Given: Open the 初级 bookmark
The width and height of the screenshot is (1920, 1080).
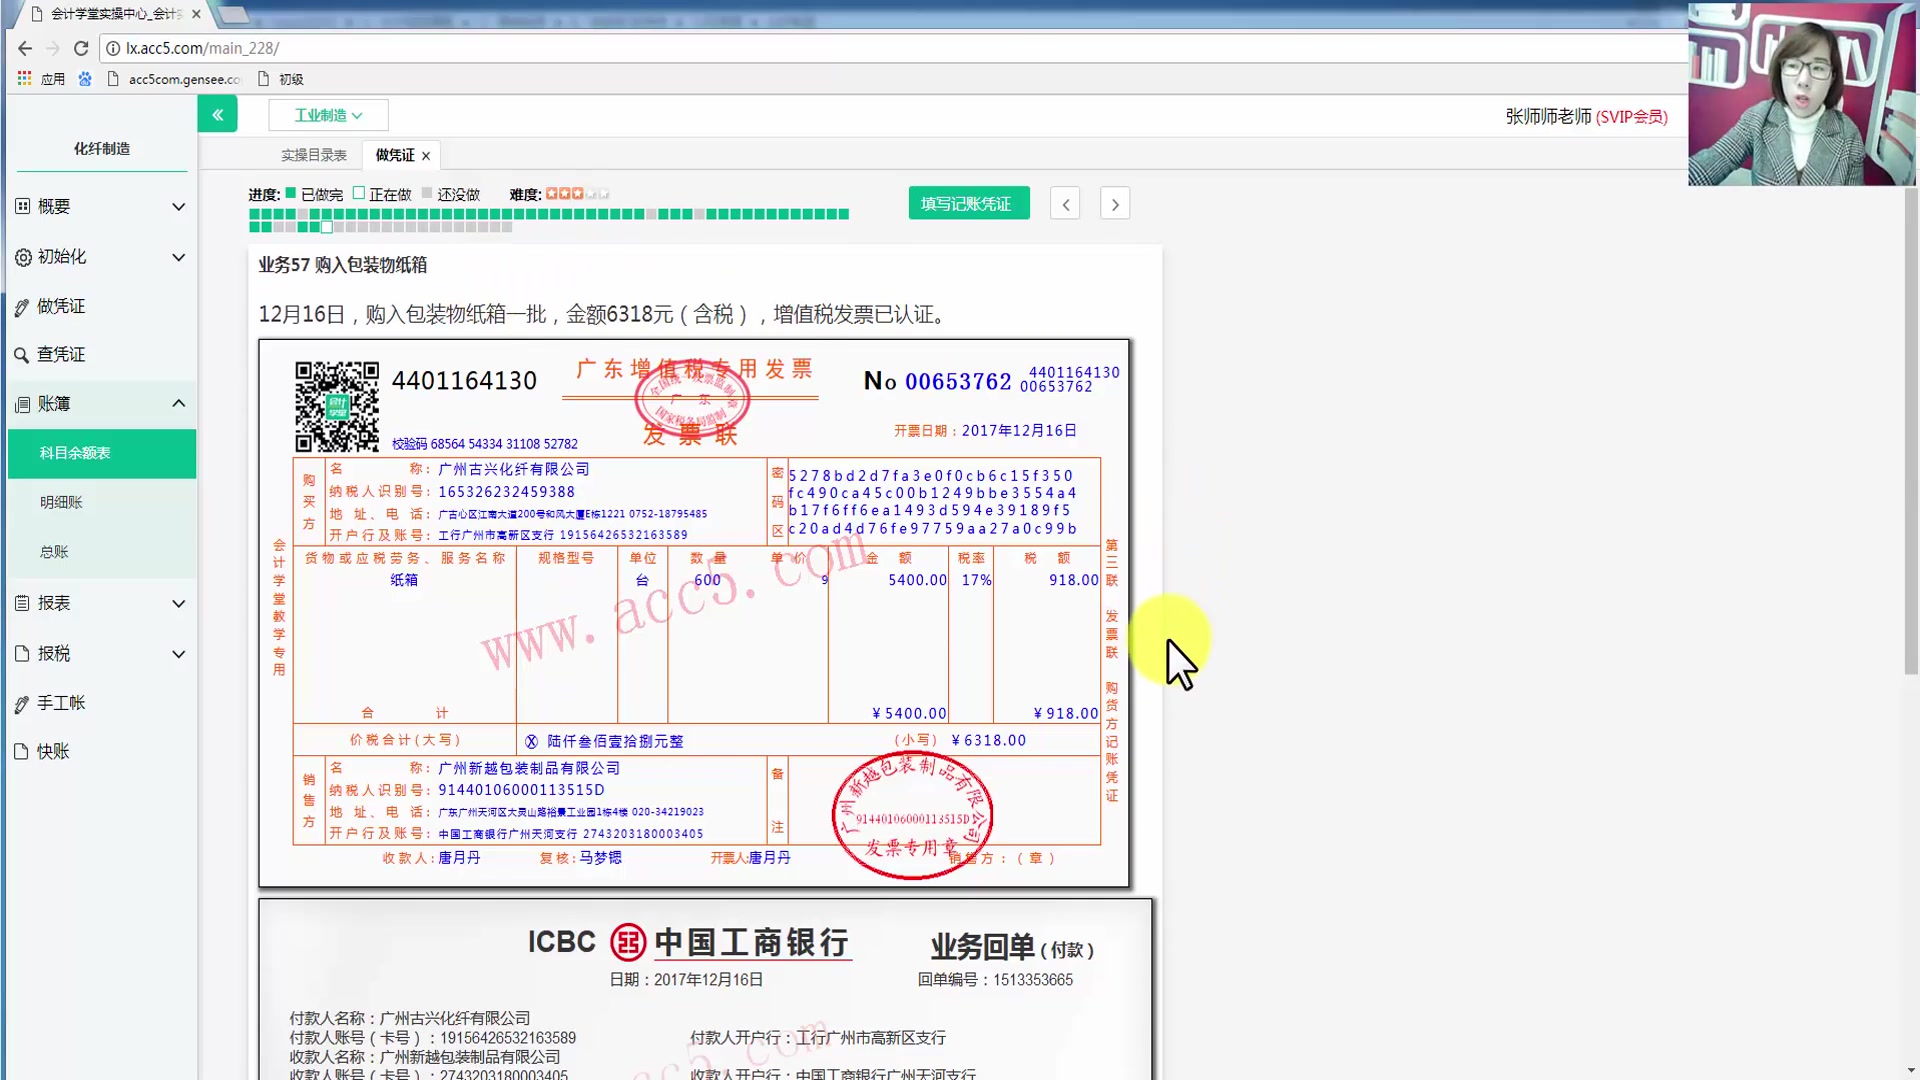Looking at the screenshot, I should [x=281, y=79].
